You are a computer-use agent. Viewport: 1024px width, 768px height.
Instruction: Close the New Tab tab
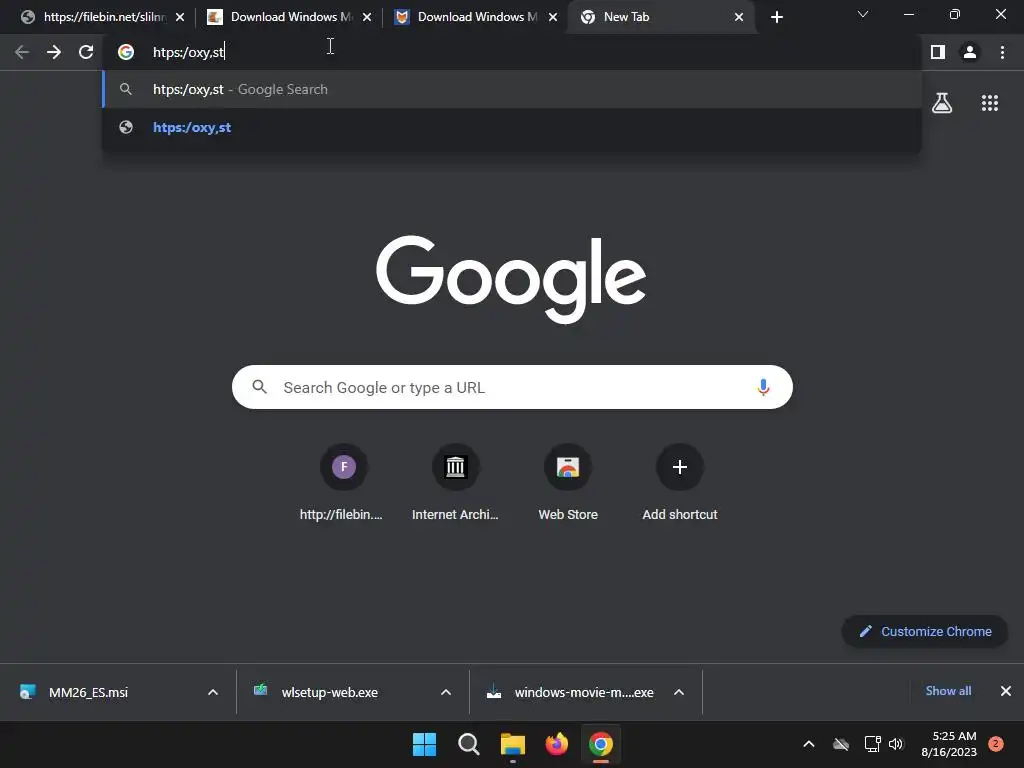click(x=739, y=17)
